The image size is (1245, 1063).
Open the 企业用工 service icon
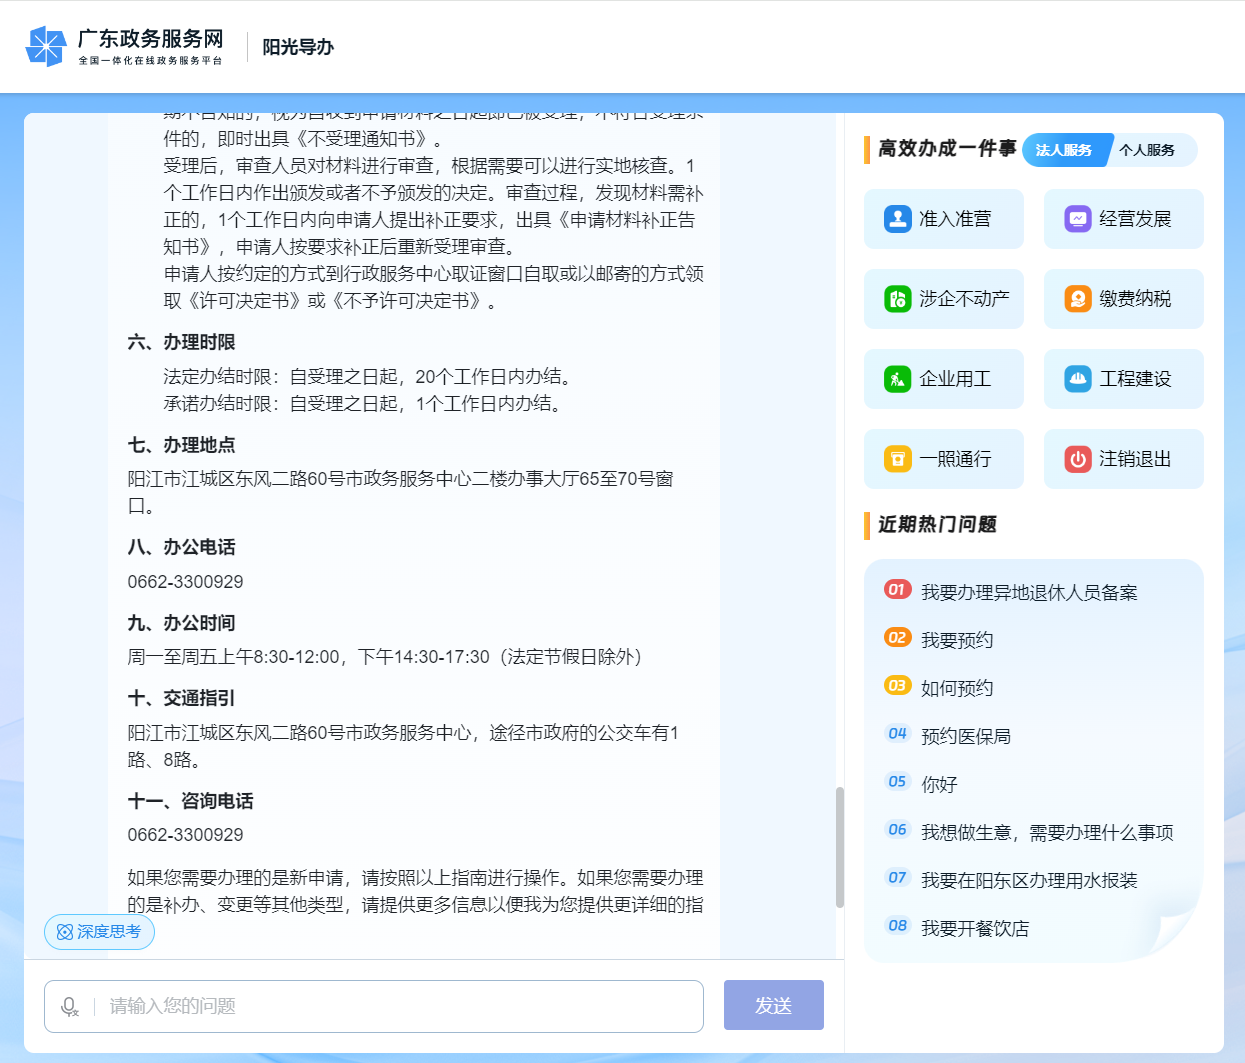tap(943, 378)
